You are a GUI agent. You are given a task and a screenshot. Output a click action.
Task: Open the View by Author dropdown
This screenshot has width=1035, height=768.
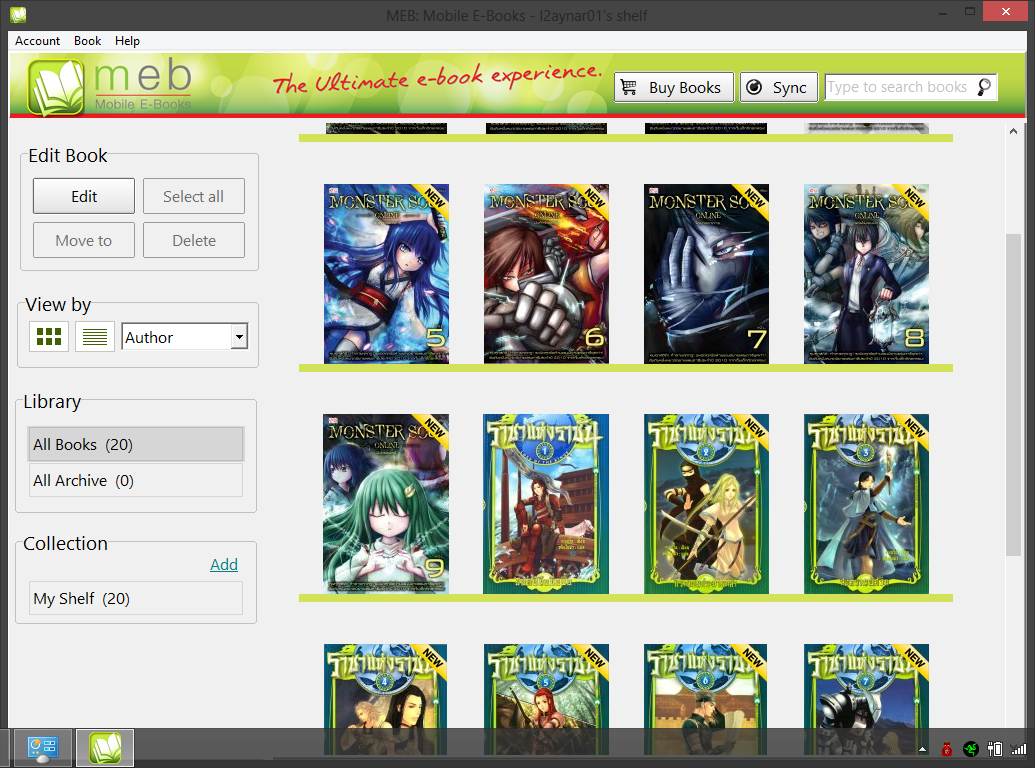click(x=185, y=336)
